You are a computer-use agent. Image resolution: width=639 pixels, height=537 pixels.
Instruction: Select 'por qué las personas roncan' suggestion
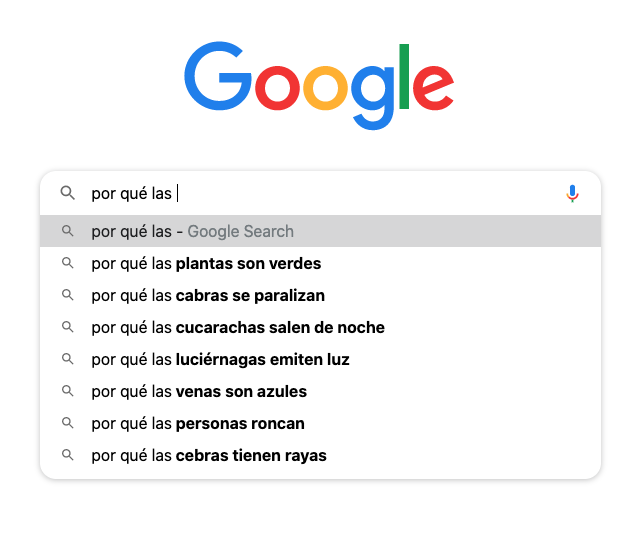320,423
